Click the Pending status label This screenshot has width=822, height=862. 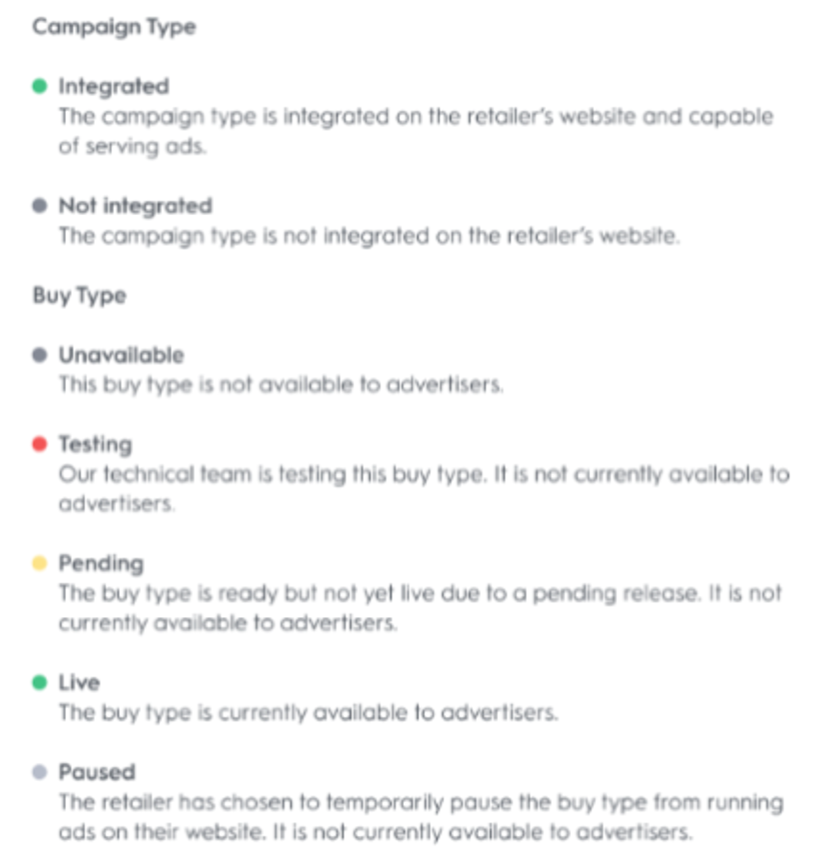[101, 564]
